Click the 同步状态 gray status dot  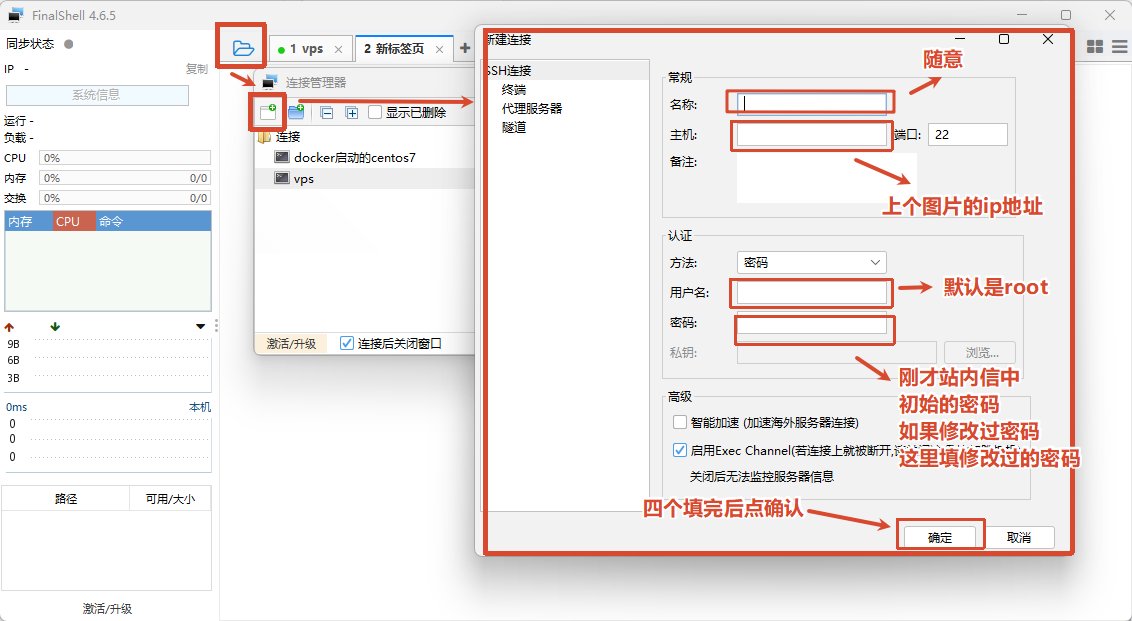(69, 43)
